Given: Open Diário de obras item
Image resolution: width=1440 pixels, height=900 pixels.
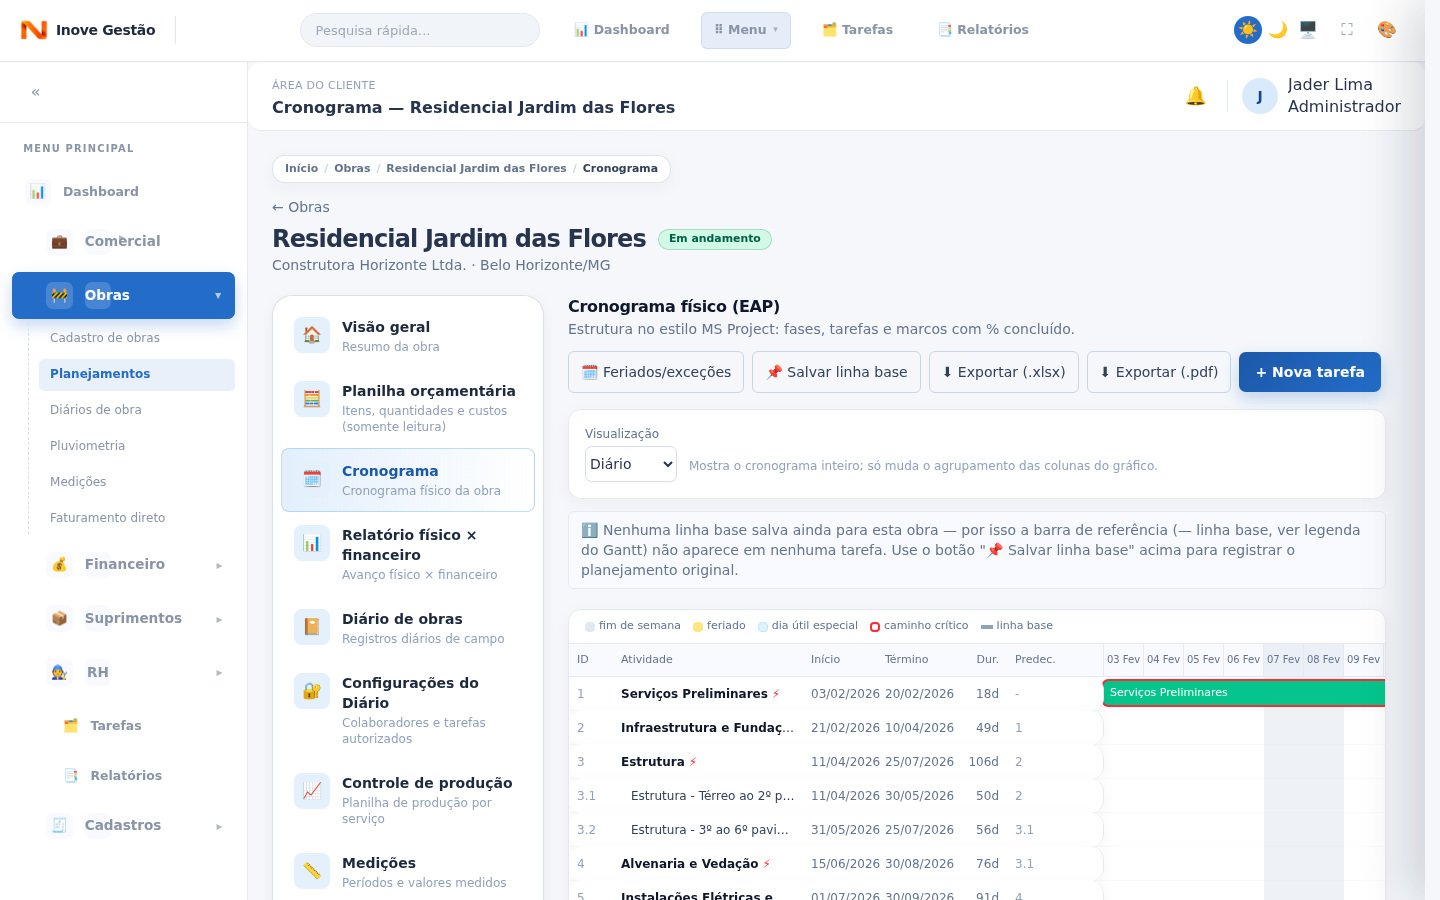Looking at the screenshot, I should (408, 628).
